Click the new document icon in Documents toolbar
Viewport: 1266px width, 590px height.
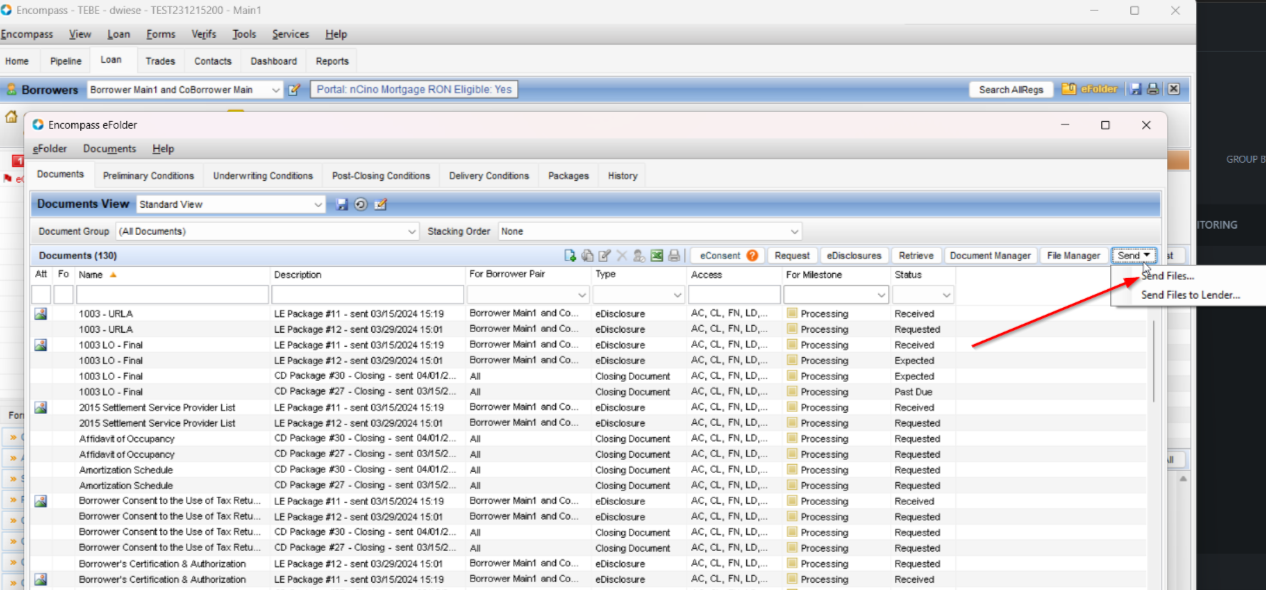pyautogui.click(x=570, y=256)
